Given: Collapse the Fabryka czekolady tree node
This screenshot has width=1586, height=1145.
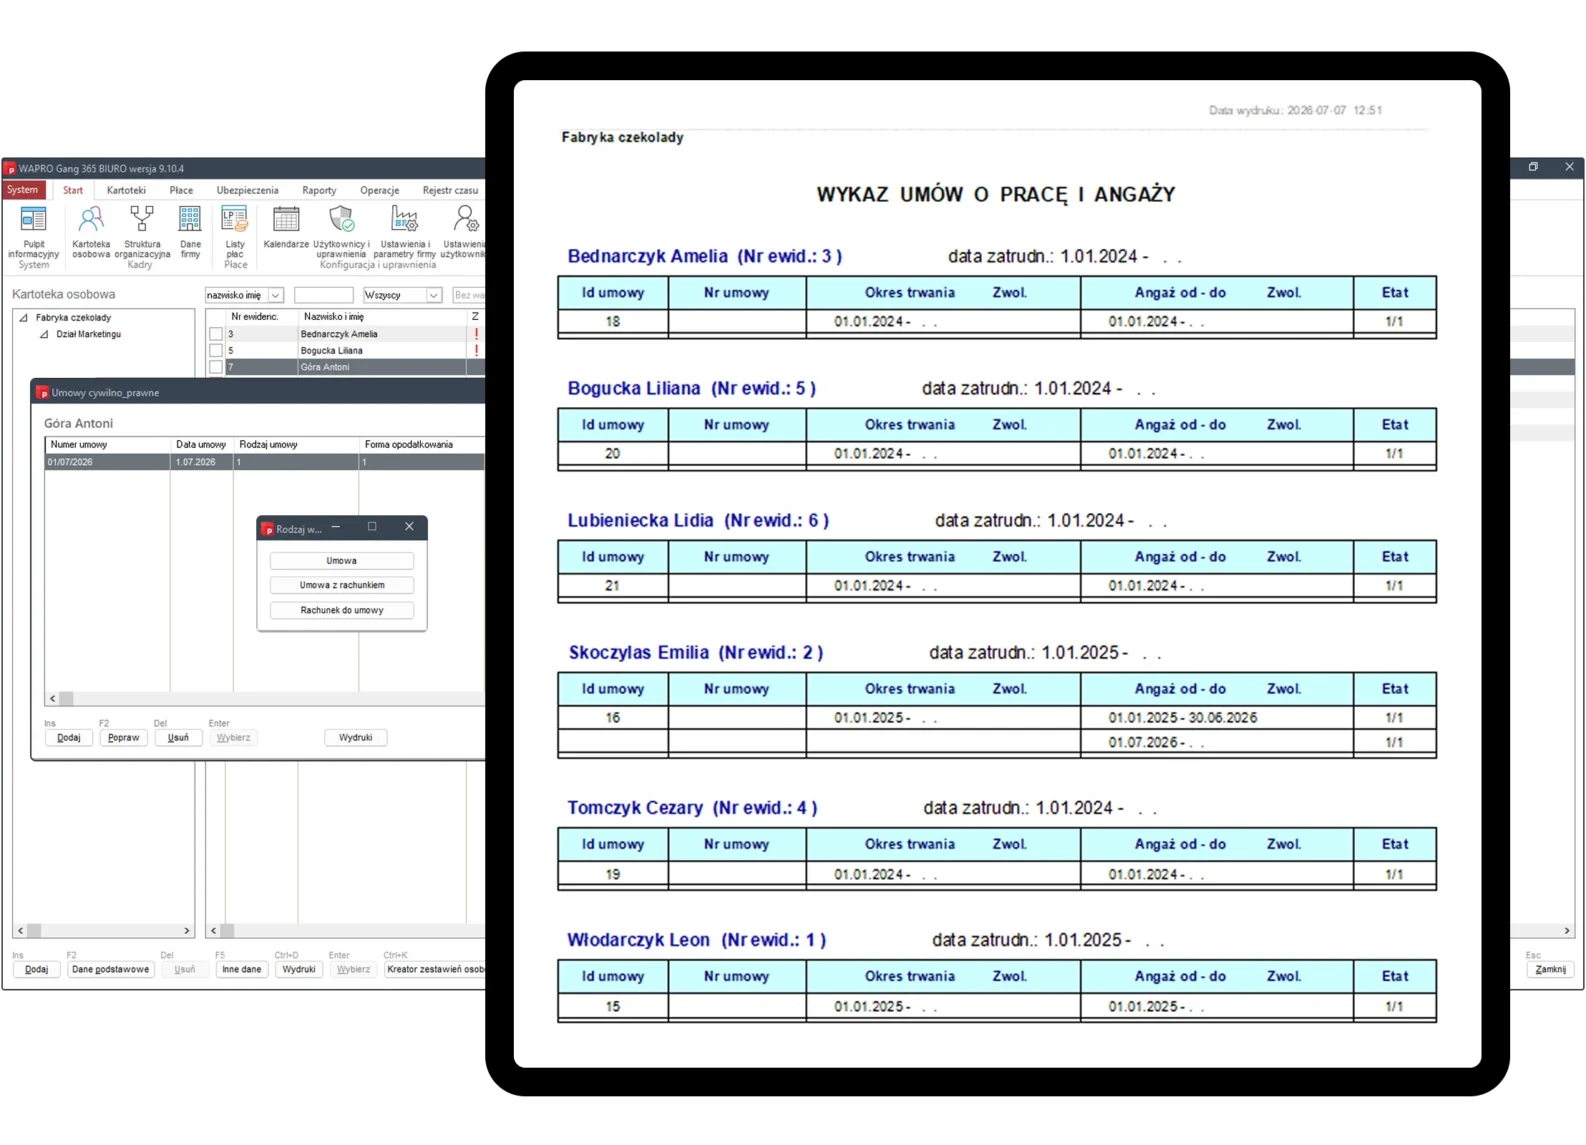Looking at the screenshot, I should coord(23,318).
